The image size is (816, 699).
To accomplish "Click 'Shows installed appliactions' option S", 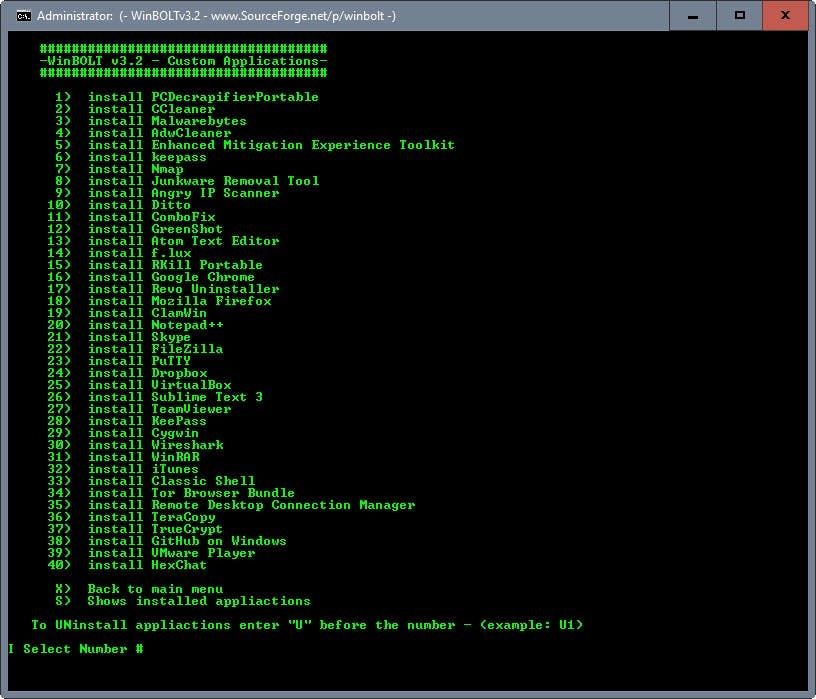I will [183, 601].
